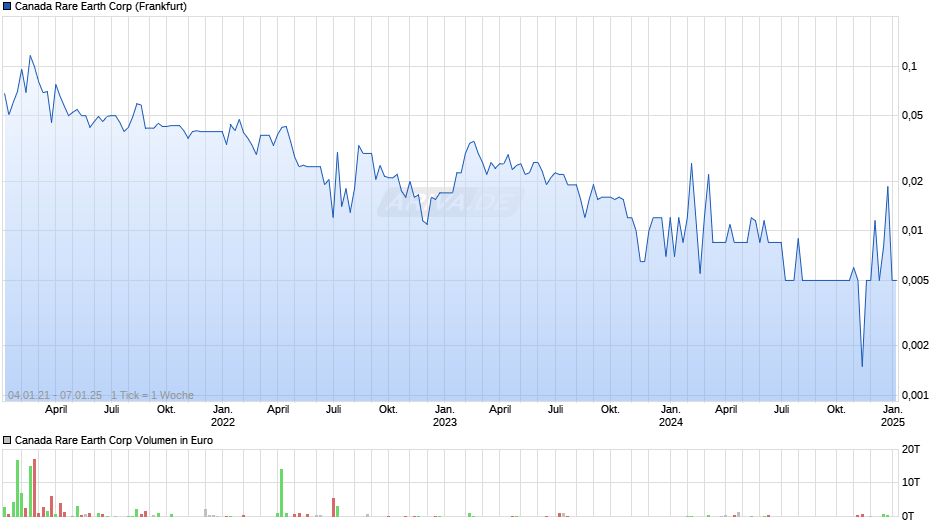Click the price axis label '0,02'
940x526 pixels.
pos(912,181)
